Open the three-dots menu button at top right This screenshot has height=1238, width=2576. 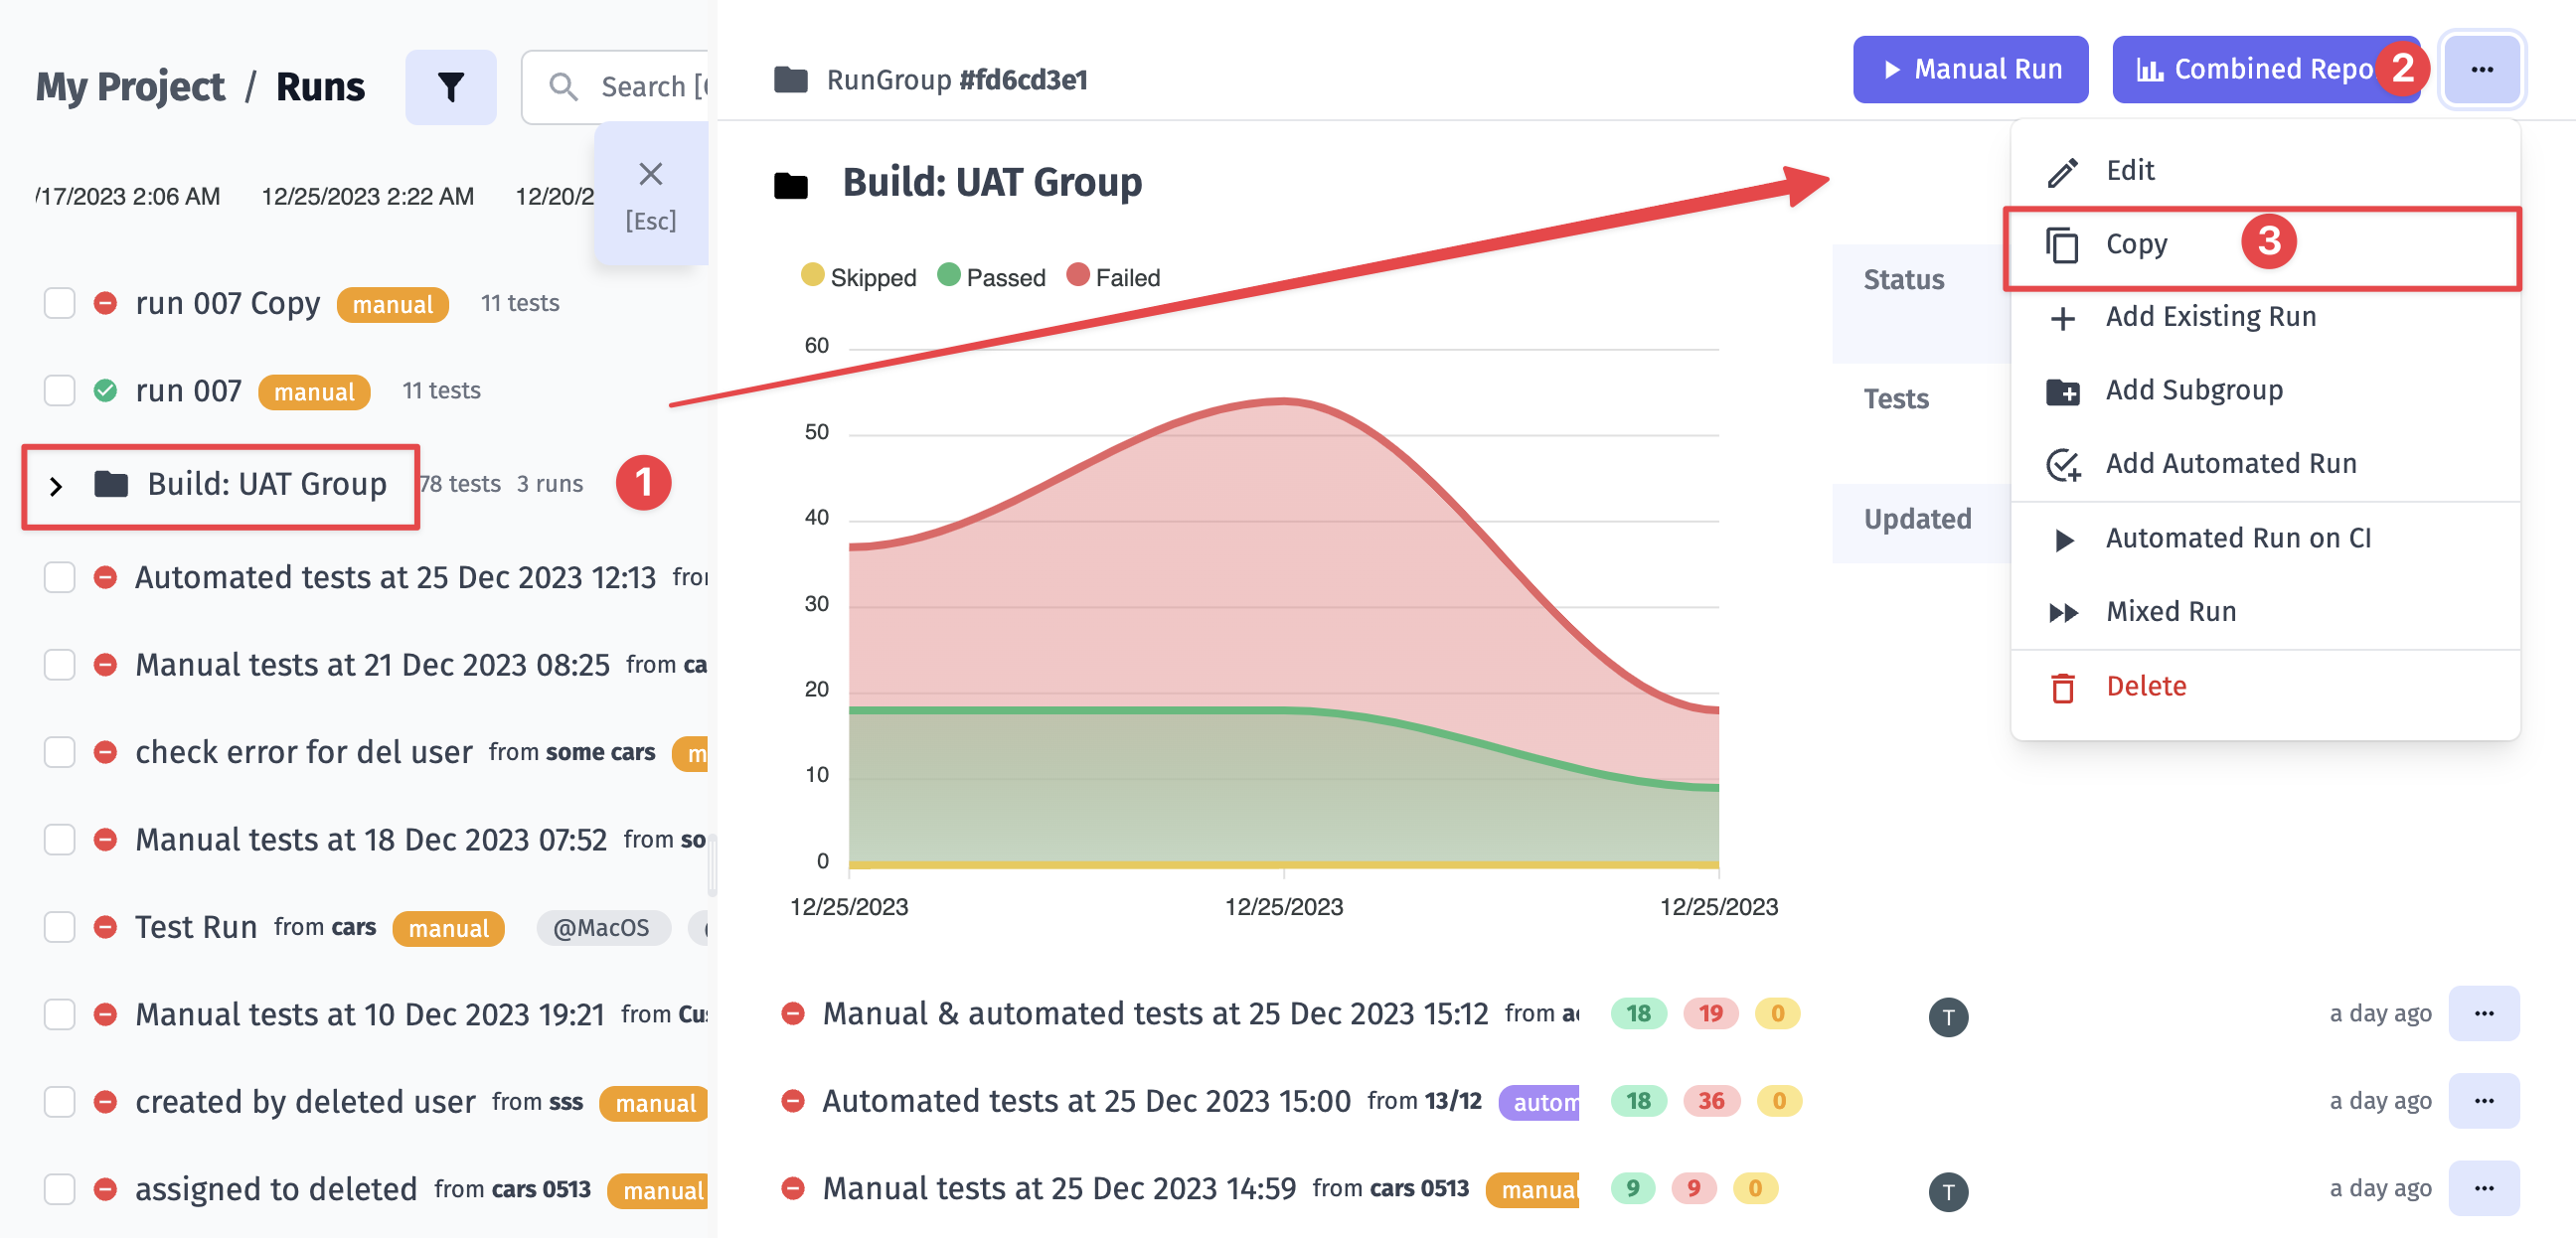2481,69
